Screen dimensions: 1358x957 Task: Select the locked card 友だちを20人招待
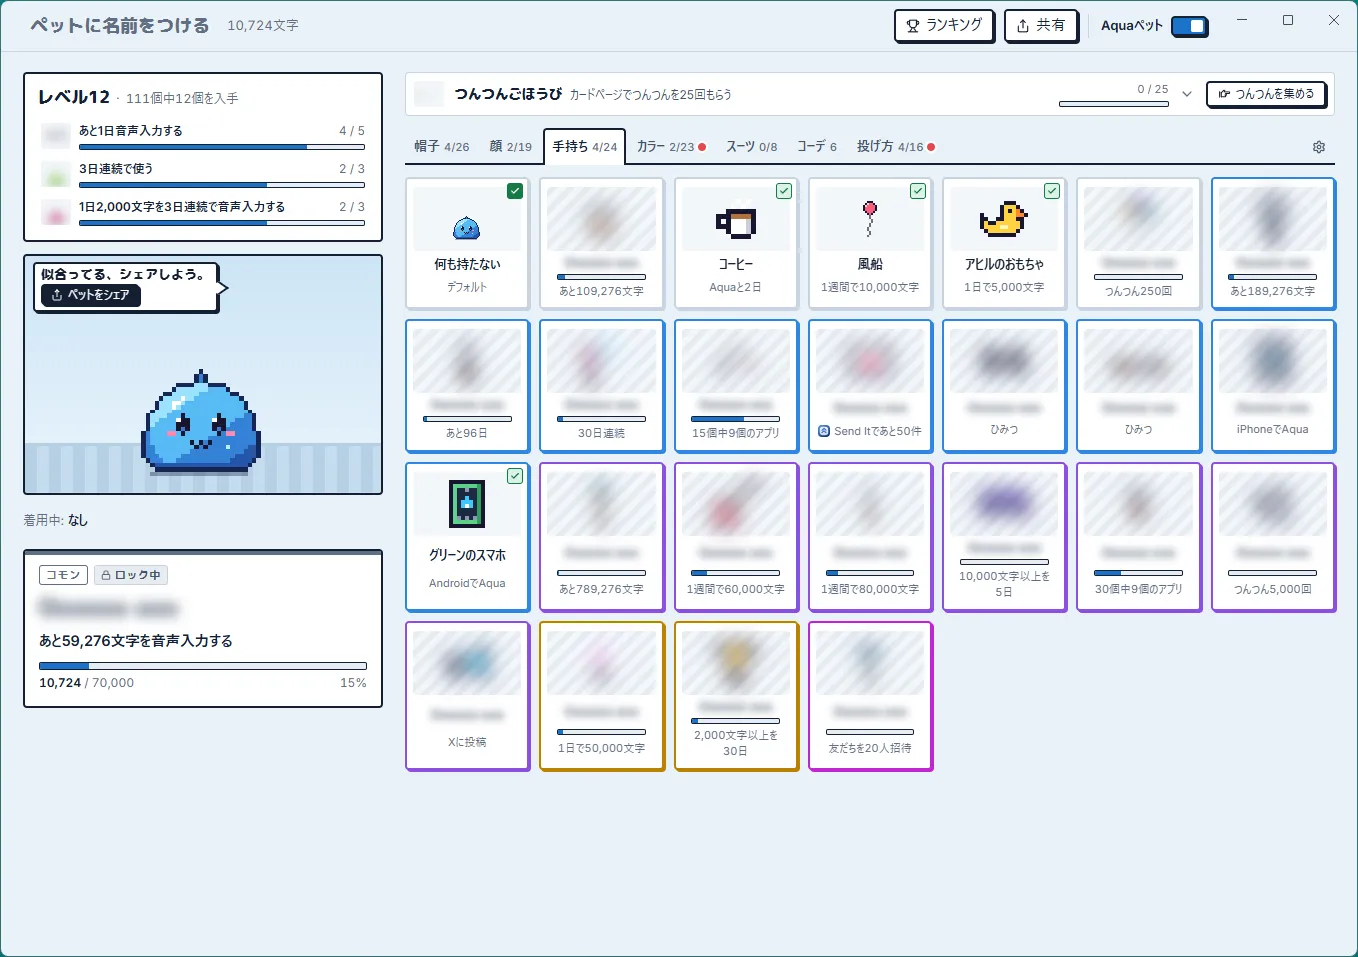coord(870,696)
